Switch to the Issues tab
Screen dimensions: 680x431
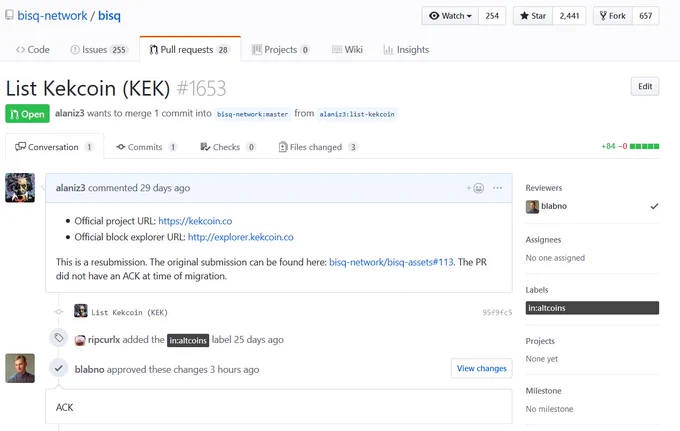point(99,49)
